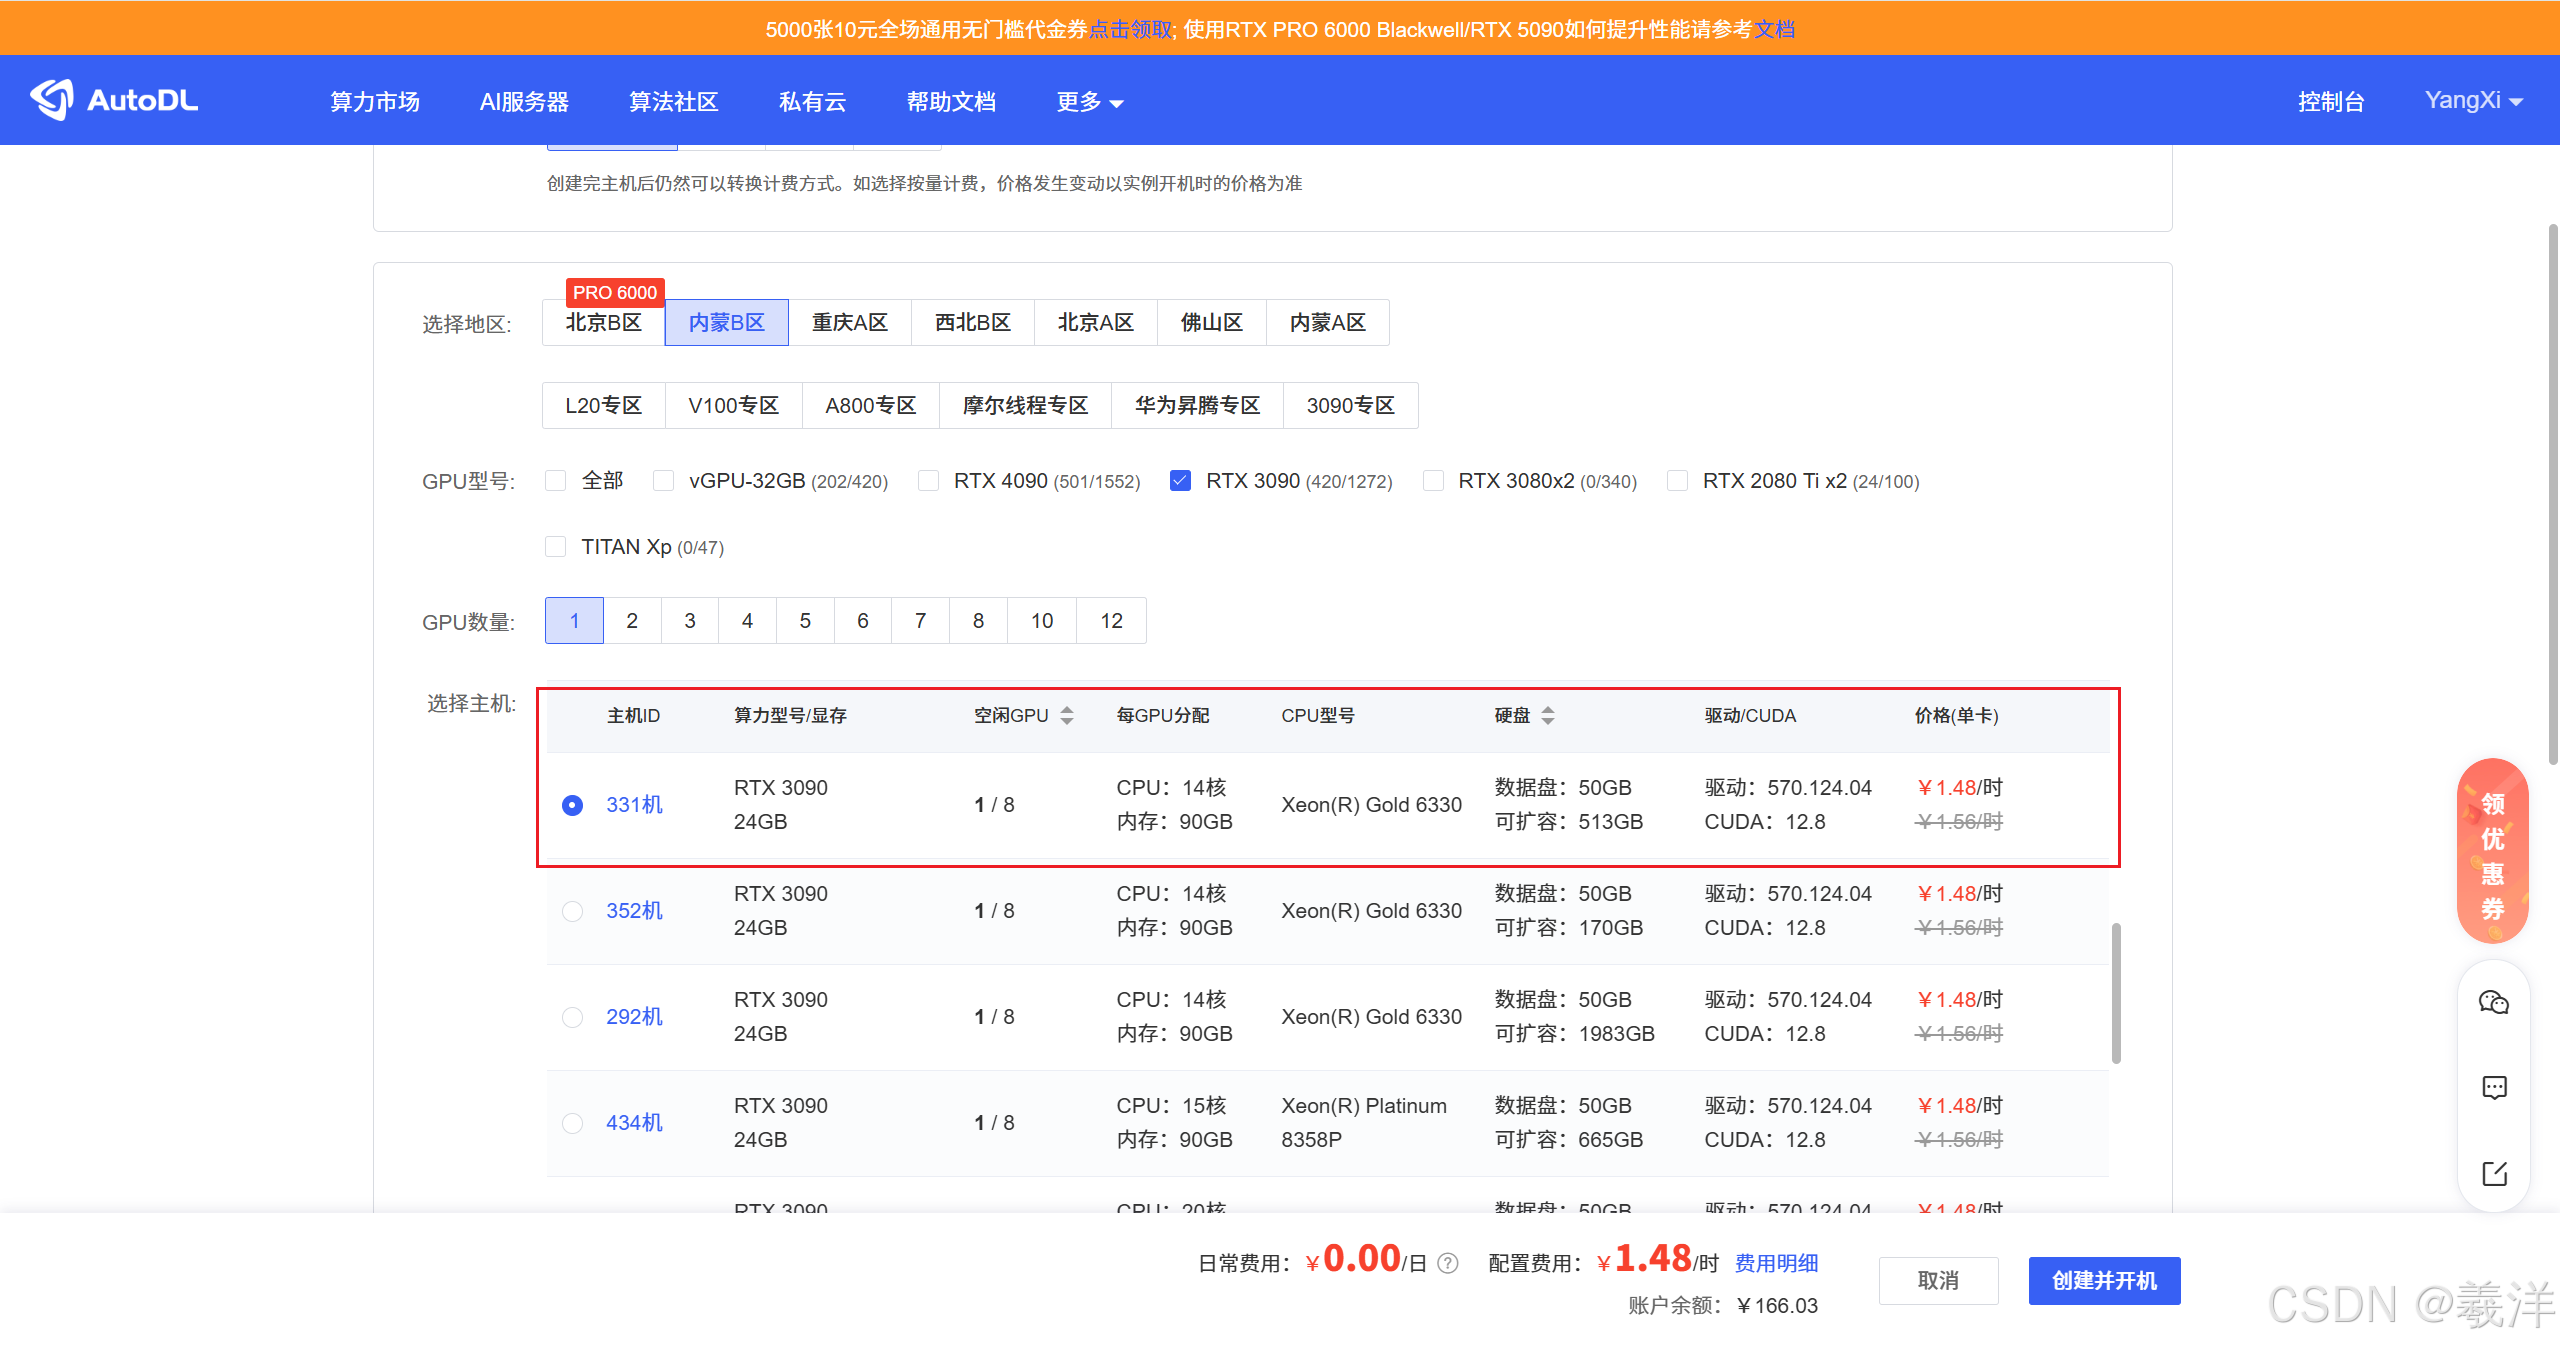Go to 算法社区 in the navigation
Viewport: 2560px width, 1347px height.
673,102
